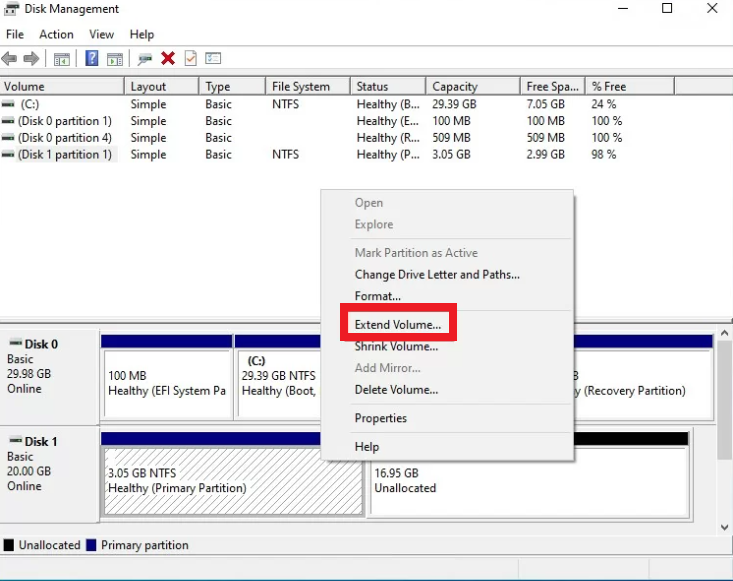Click the red X delete toolbar icon

tap(168, 58)
